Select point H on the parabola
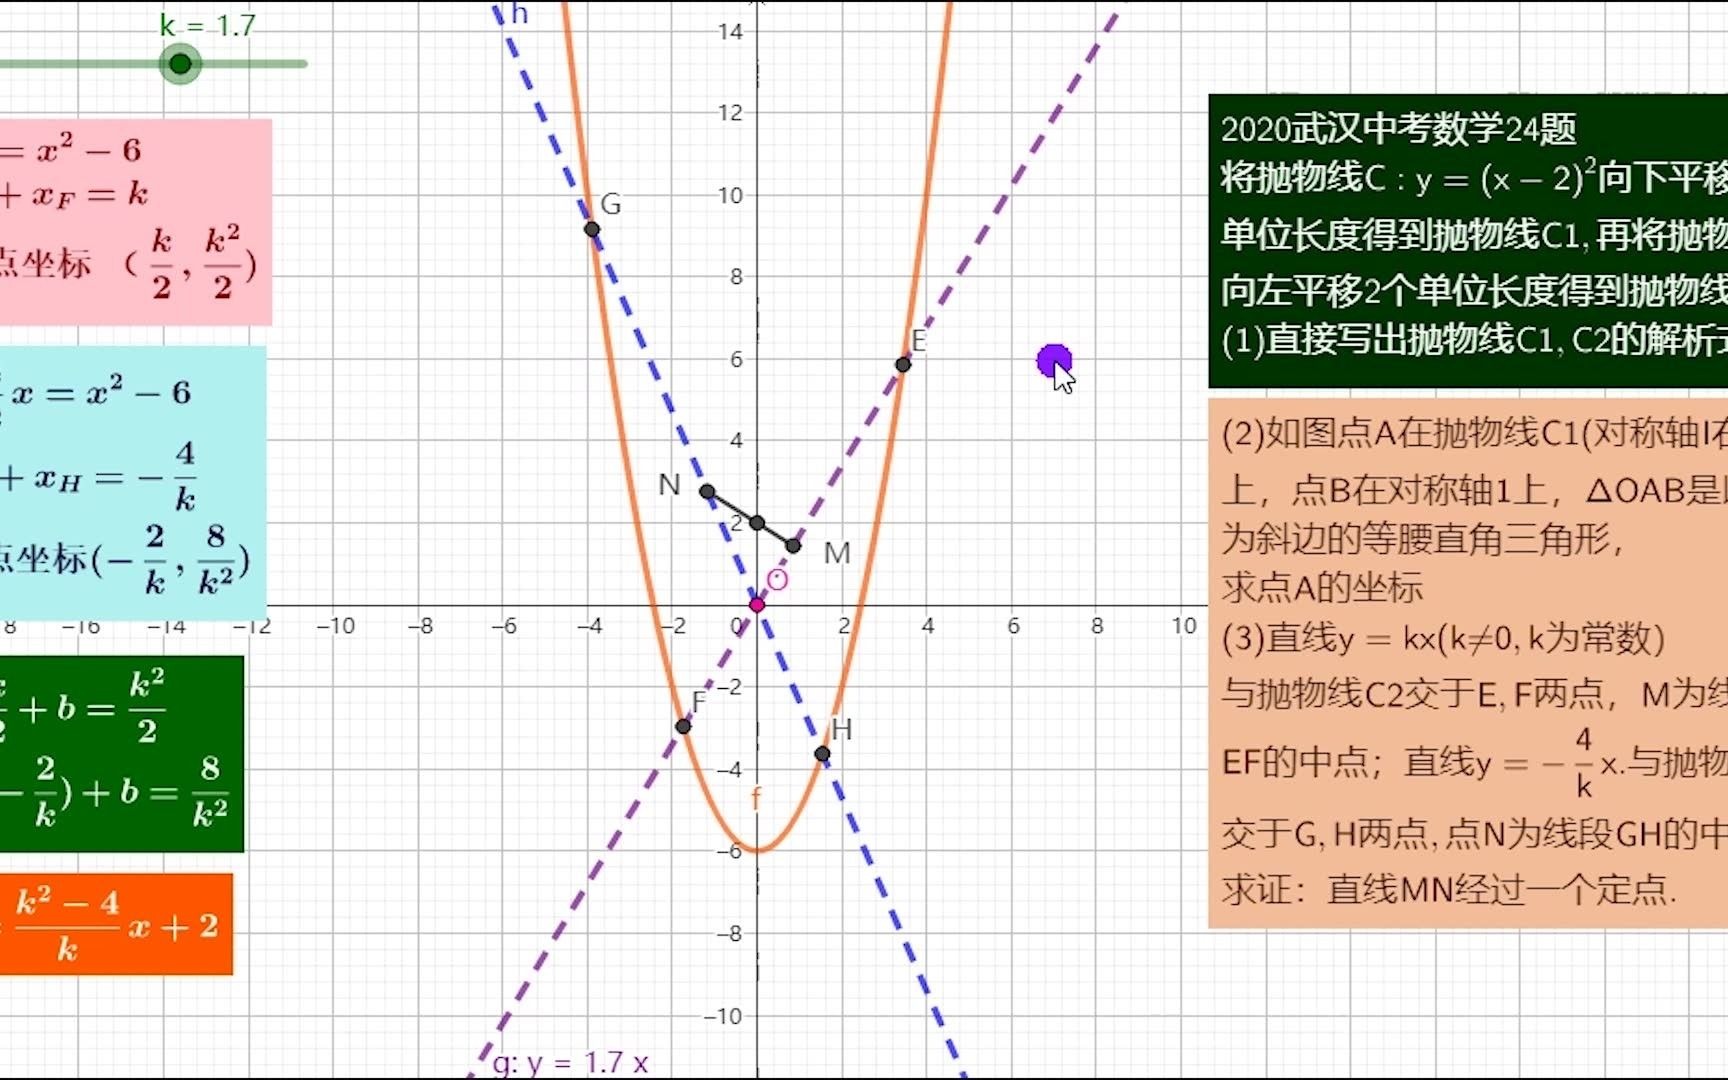Viewport: 1728px width, 1080px height. [822, 754]
